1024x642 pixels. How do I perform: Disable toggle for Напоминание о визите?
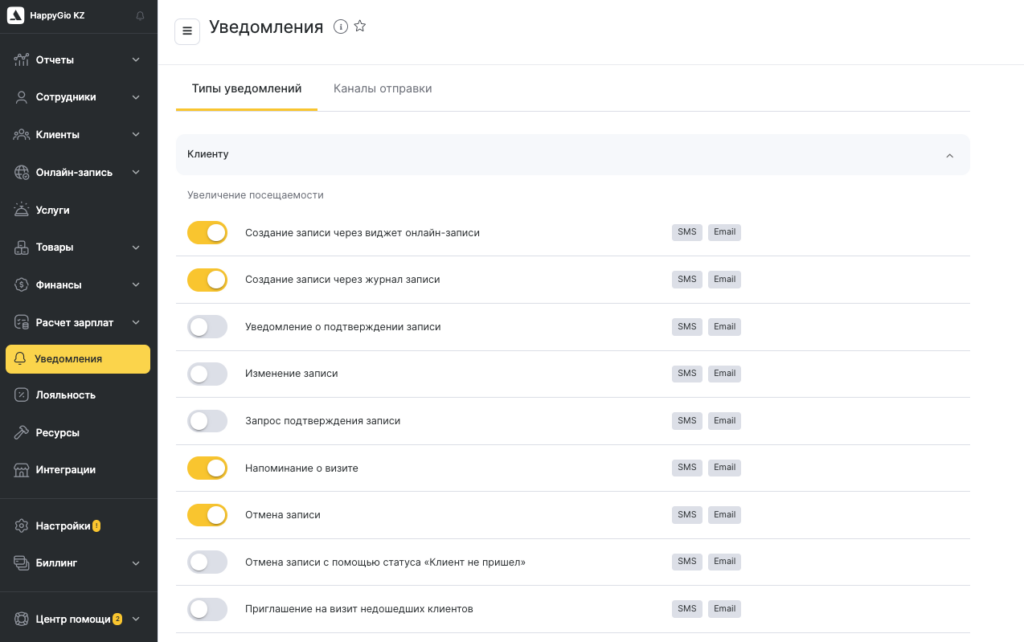pyautogui.click(x=207, y=468)
